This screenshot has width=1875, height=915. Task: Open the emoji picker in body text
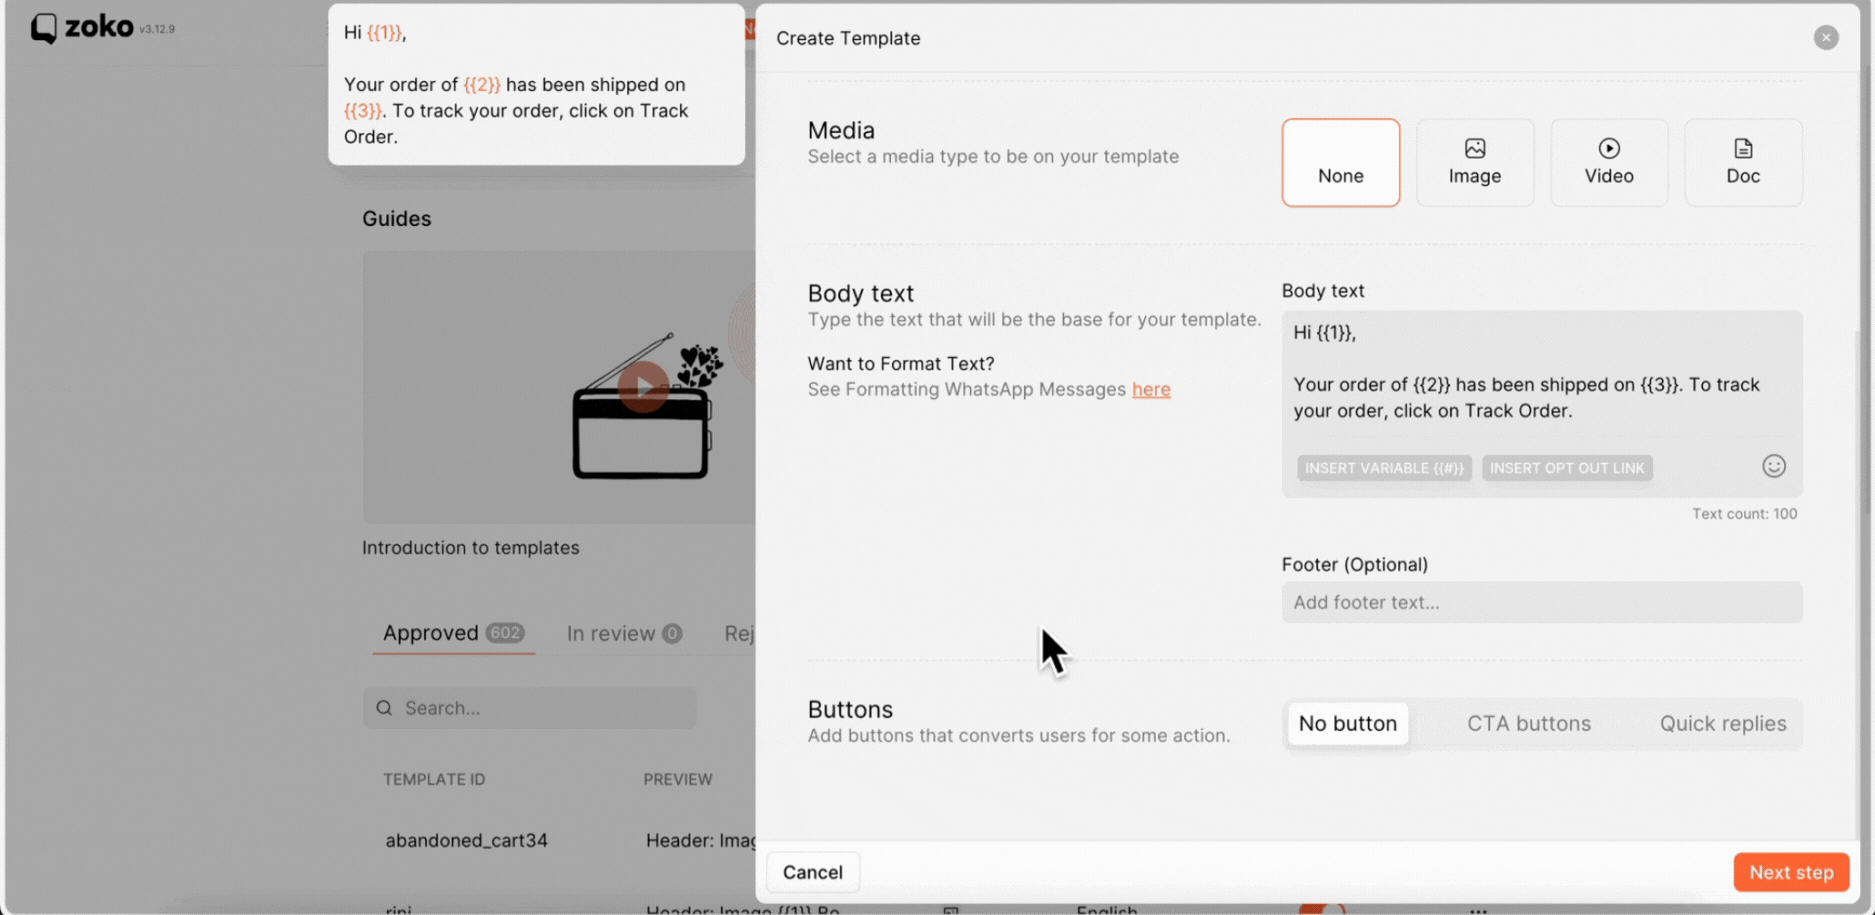(x=1773, y=466)
